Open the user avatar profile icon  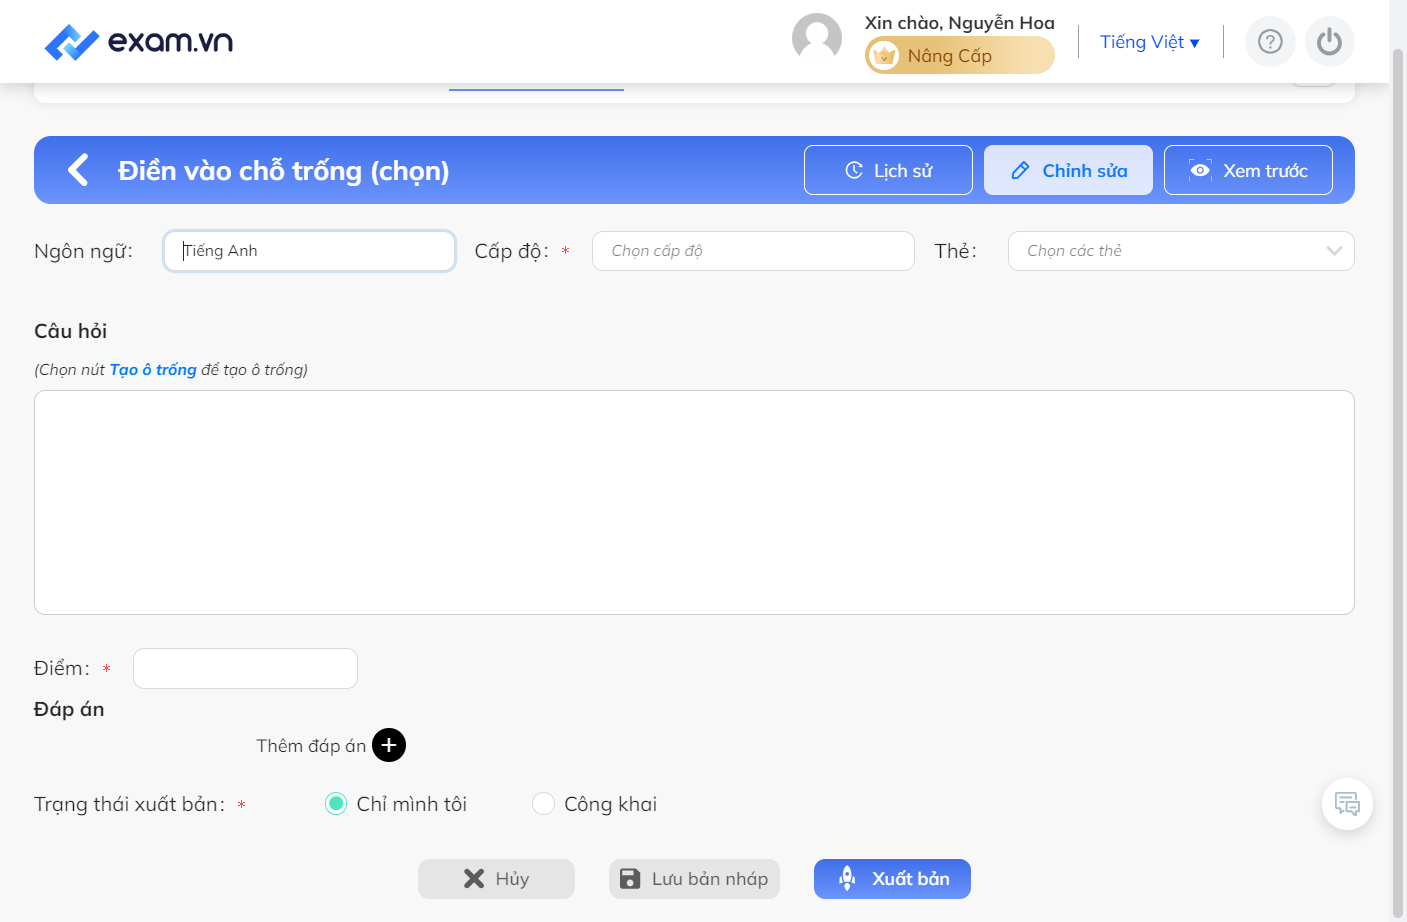click(817, 39)
